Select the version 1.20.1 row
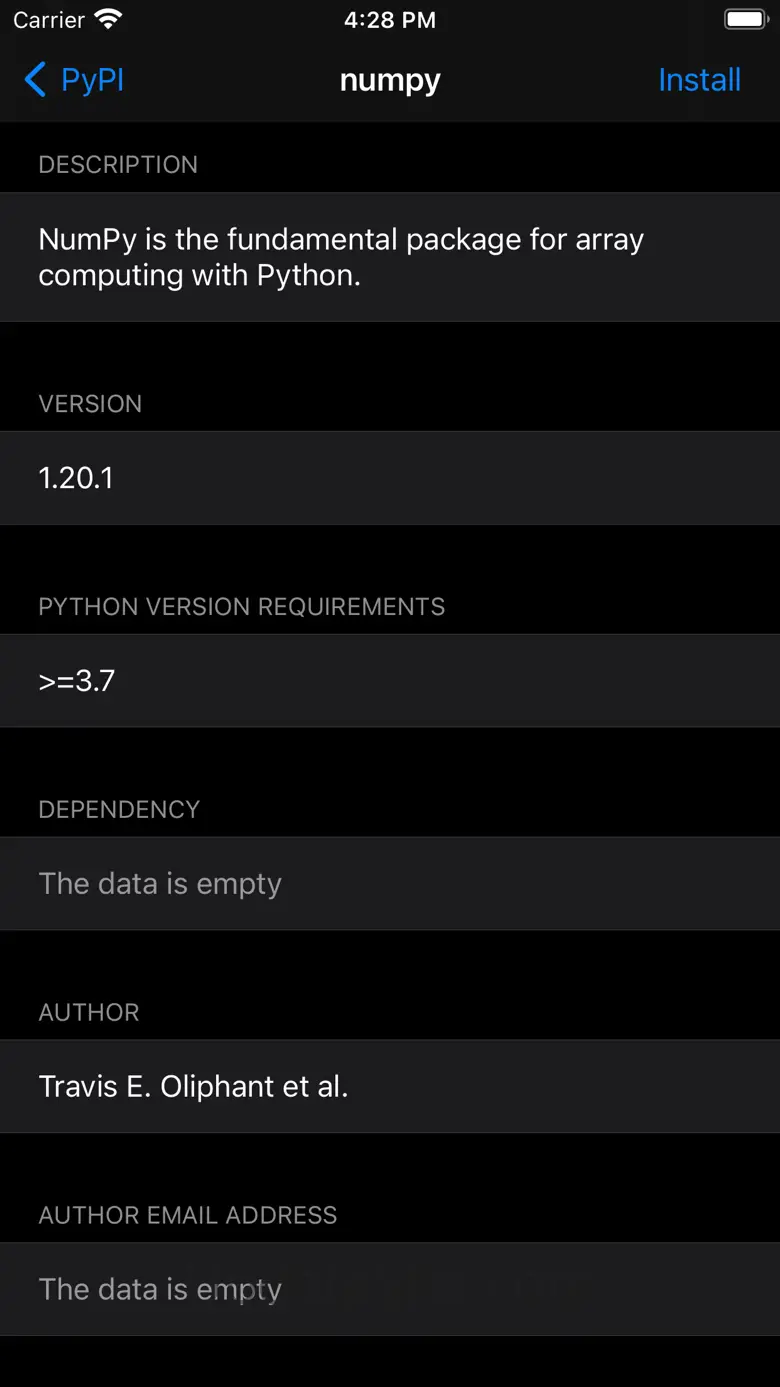Viewport: 780px width, 1387px height. pyautogui.click(x=390, y=478)
